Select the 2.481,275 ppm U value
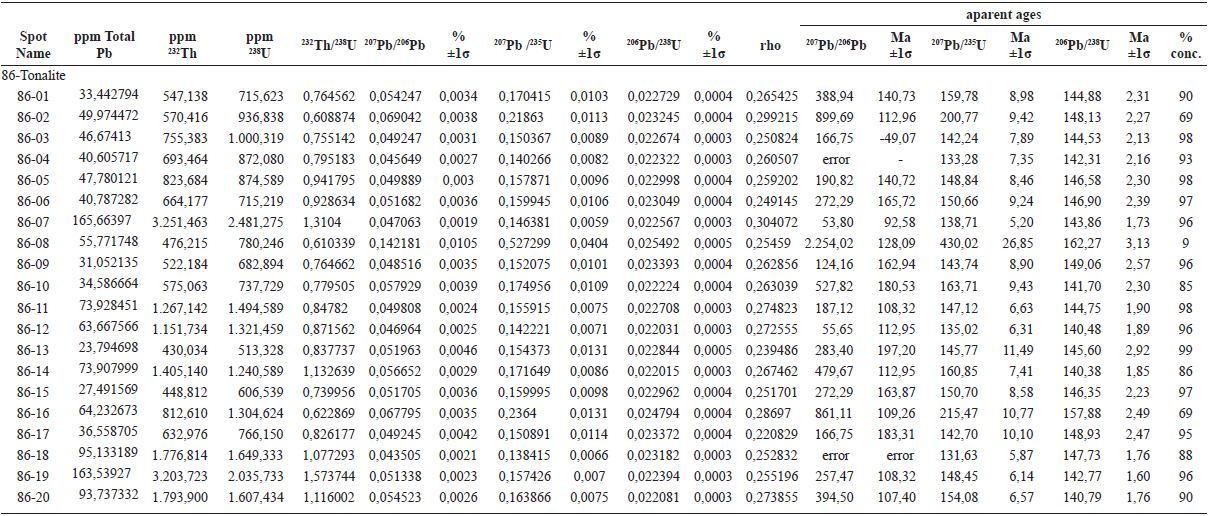Viewport: 1210px width, 516px height. coord(259,221)
